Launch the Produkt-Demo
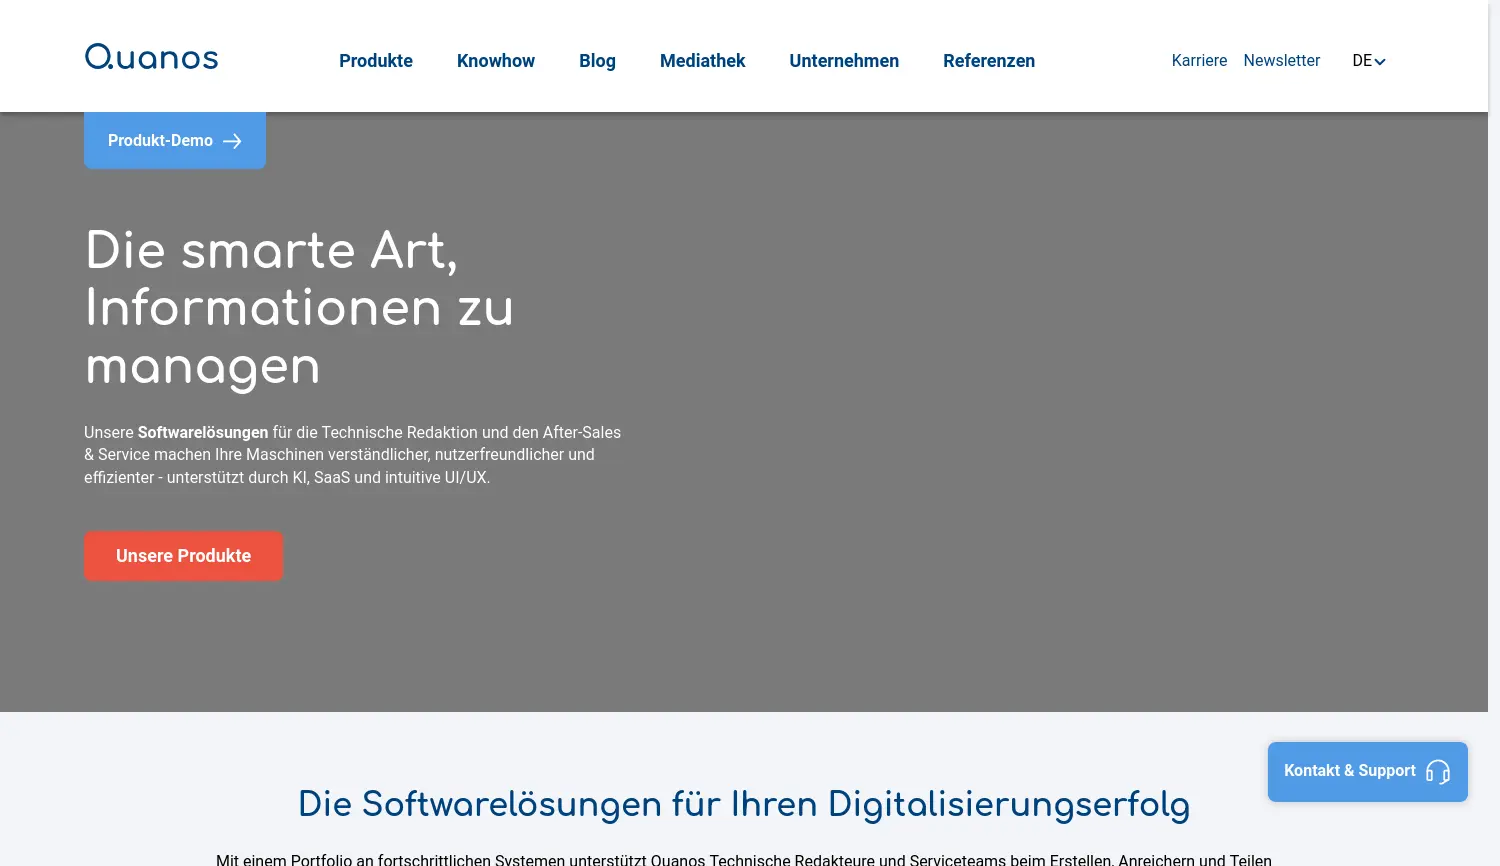This screenshot has height=866, width=1500. click(160, 140)
